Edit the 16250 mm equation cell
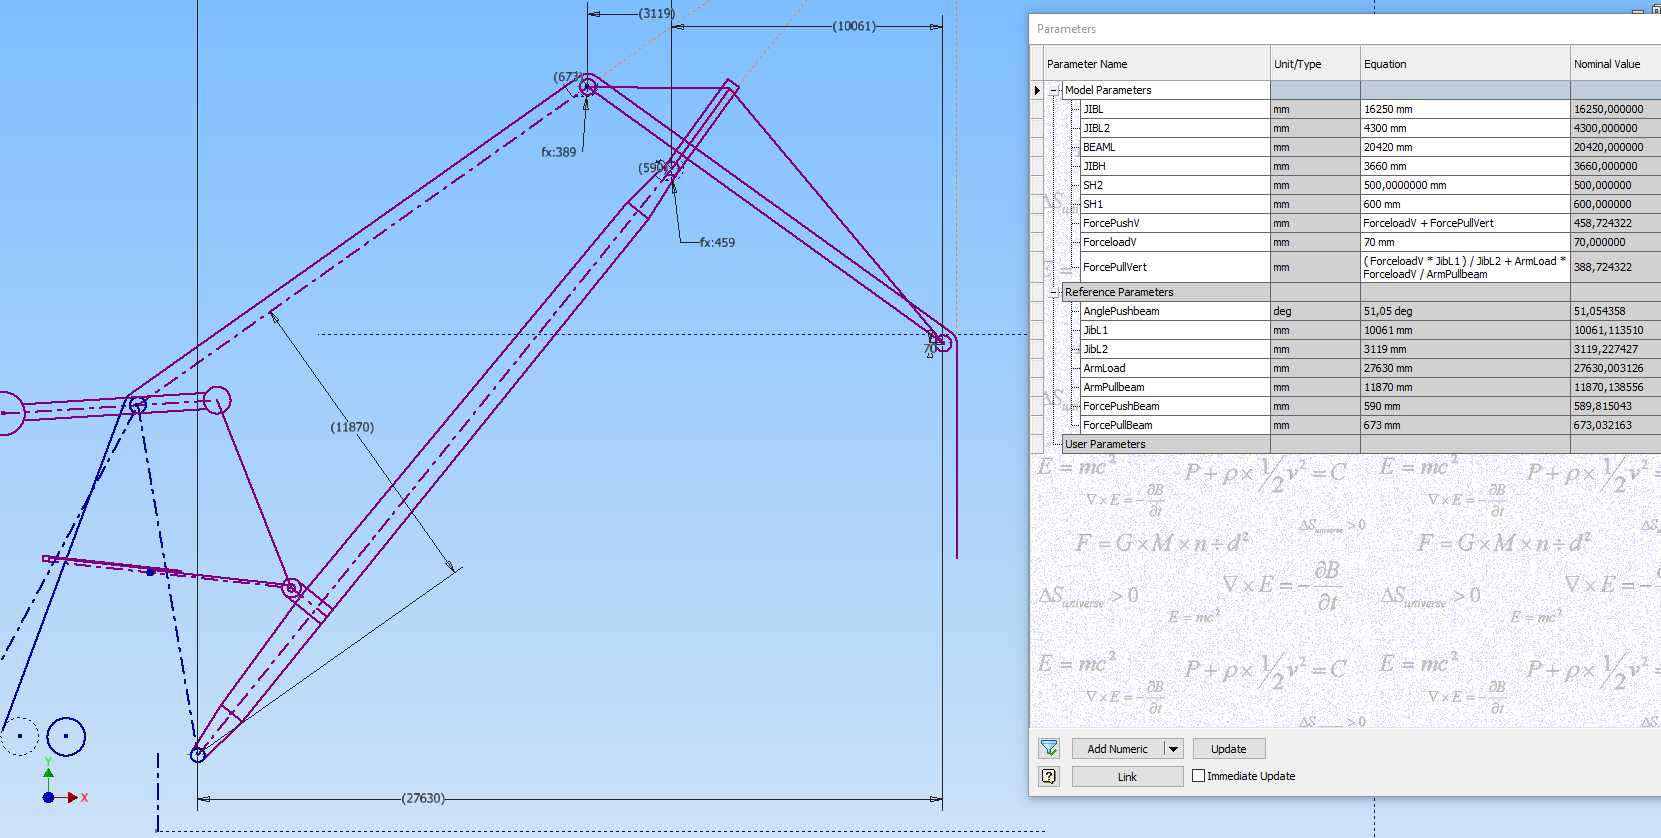The width and height of the screenshot is (1661, 838). (x=1465, y=109)
